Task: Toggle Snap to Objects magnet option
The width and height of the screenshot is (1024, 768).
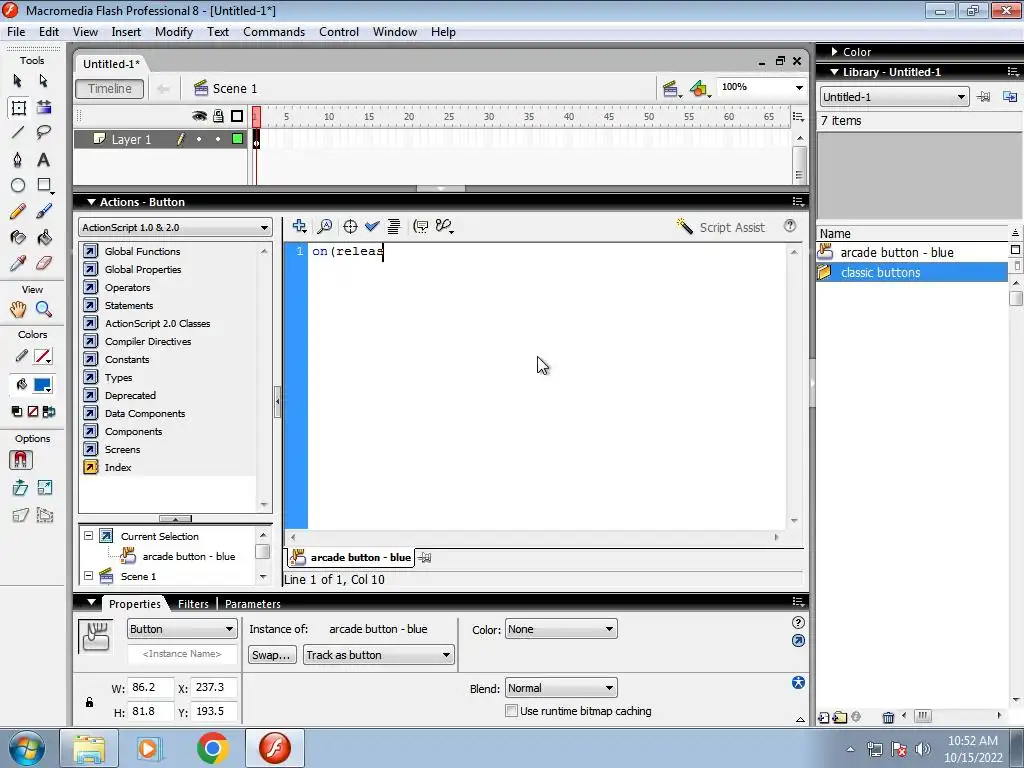Action: click(20, 460)
